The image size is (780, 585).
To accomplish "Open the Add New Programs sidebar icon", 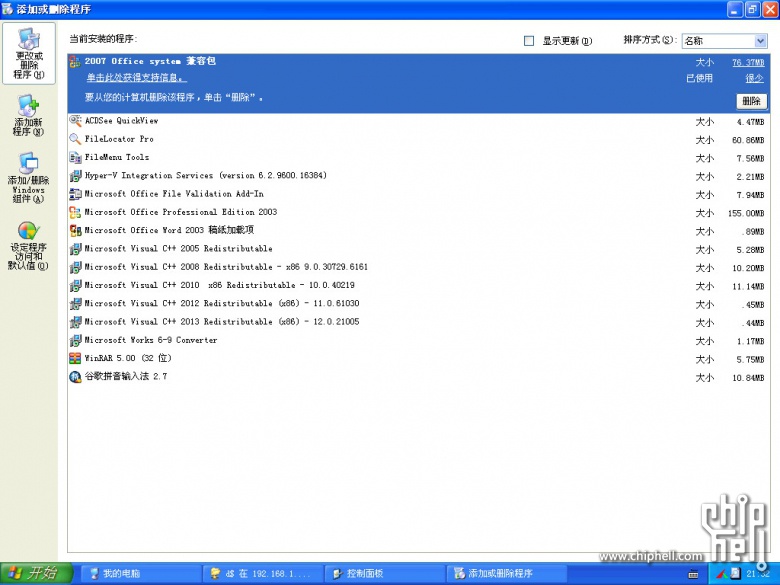I will (28, 115).
